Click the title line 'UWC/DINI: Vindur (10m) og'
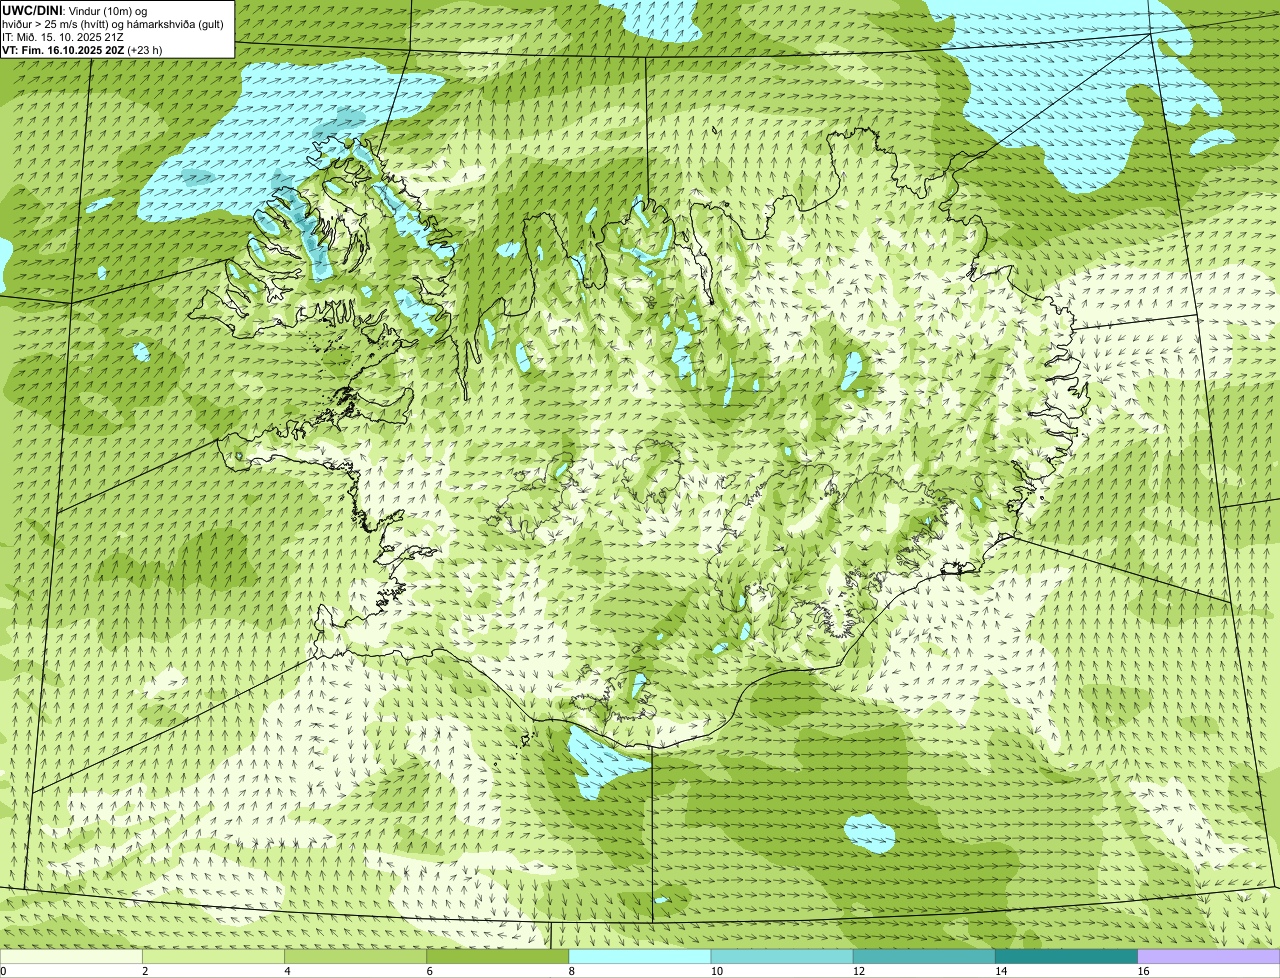 74,10
